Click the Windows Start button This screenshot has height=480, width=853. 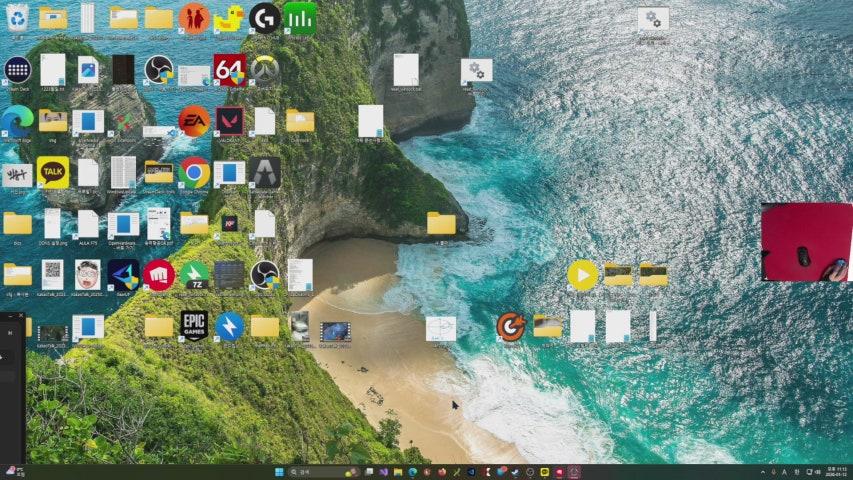click(277, 472)
